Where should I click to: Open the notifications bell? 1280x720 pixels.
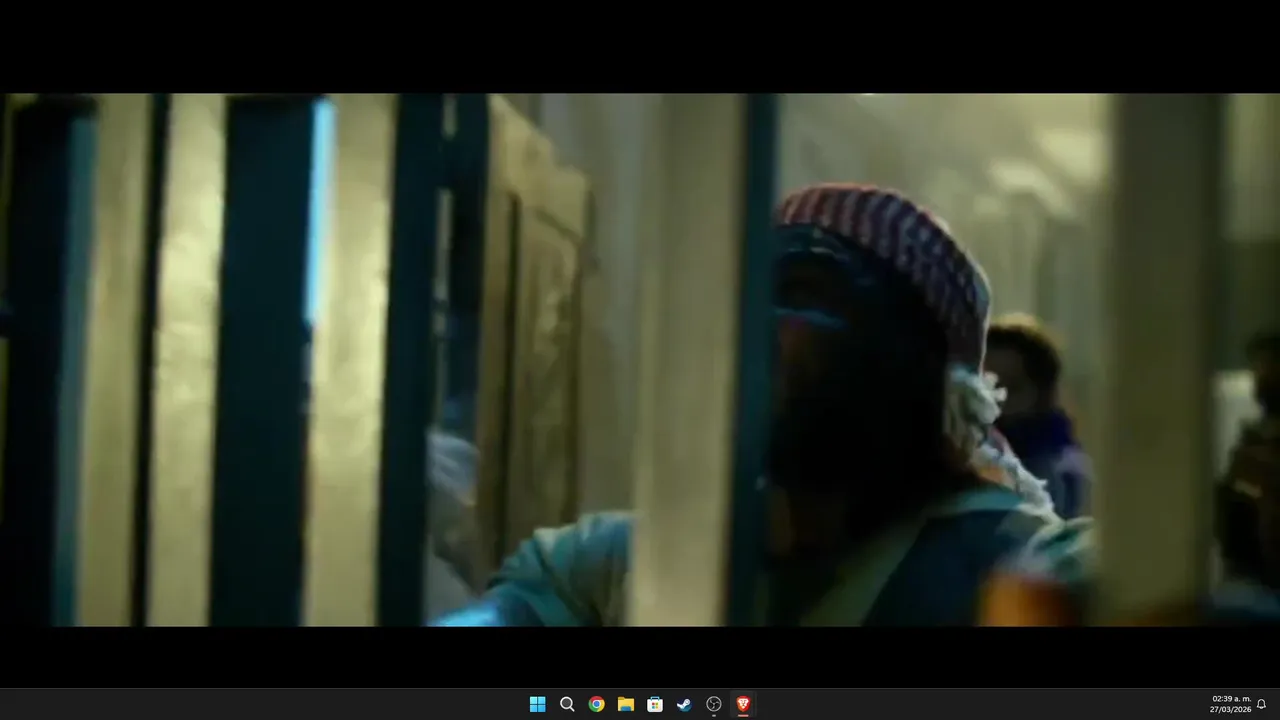click(1262, 704)
